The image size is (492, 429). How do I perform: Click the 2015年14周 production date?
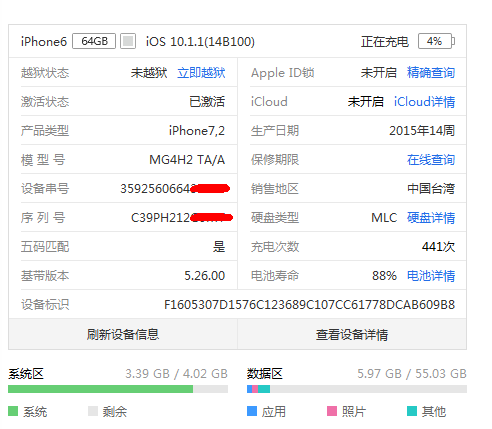422,131
